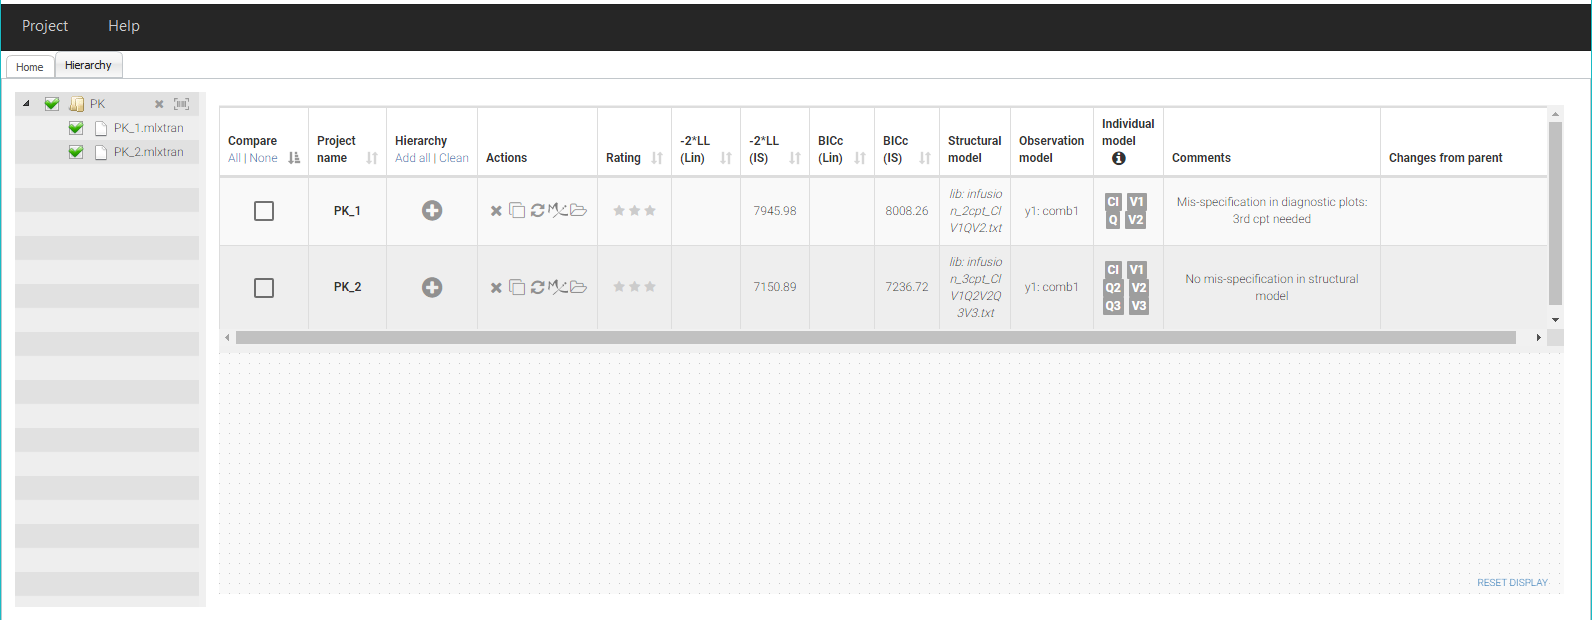Image resolution: width=1592 pixels, height=620 pixels.
Task: Click the info icon under Individual model
Action: pyautogui.click(x=1118, y=158)
